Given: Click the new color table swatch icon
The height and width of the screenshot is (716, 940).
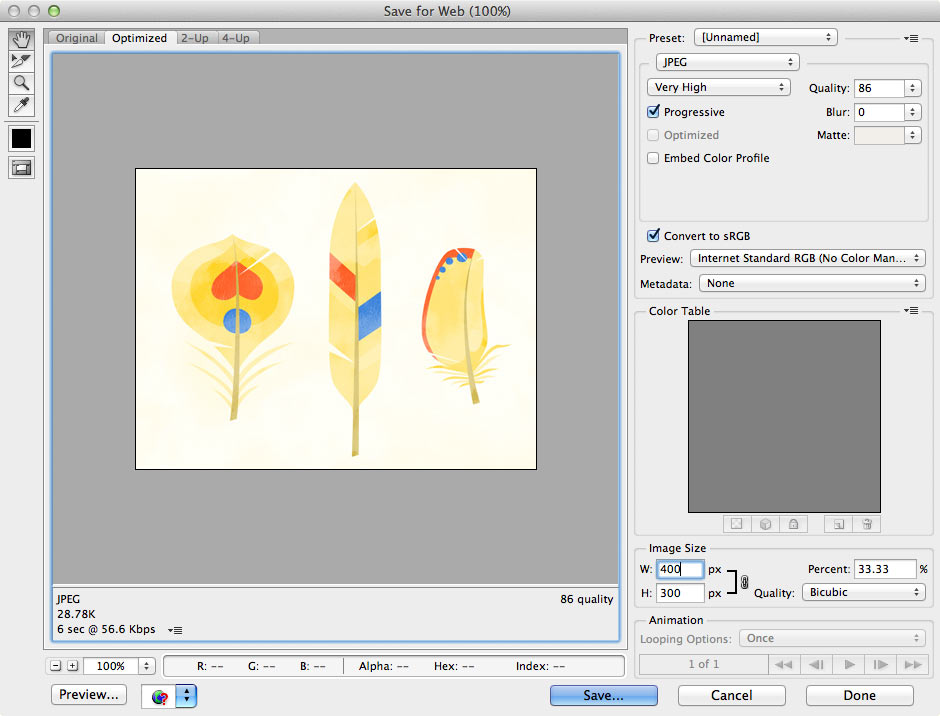Looking at the screenshot, I should (839, 524).
